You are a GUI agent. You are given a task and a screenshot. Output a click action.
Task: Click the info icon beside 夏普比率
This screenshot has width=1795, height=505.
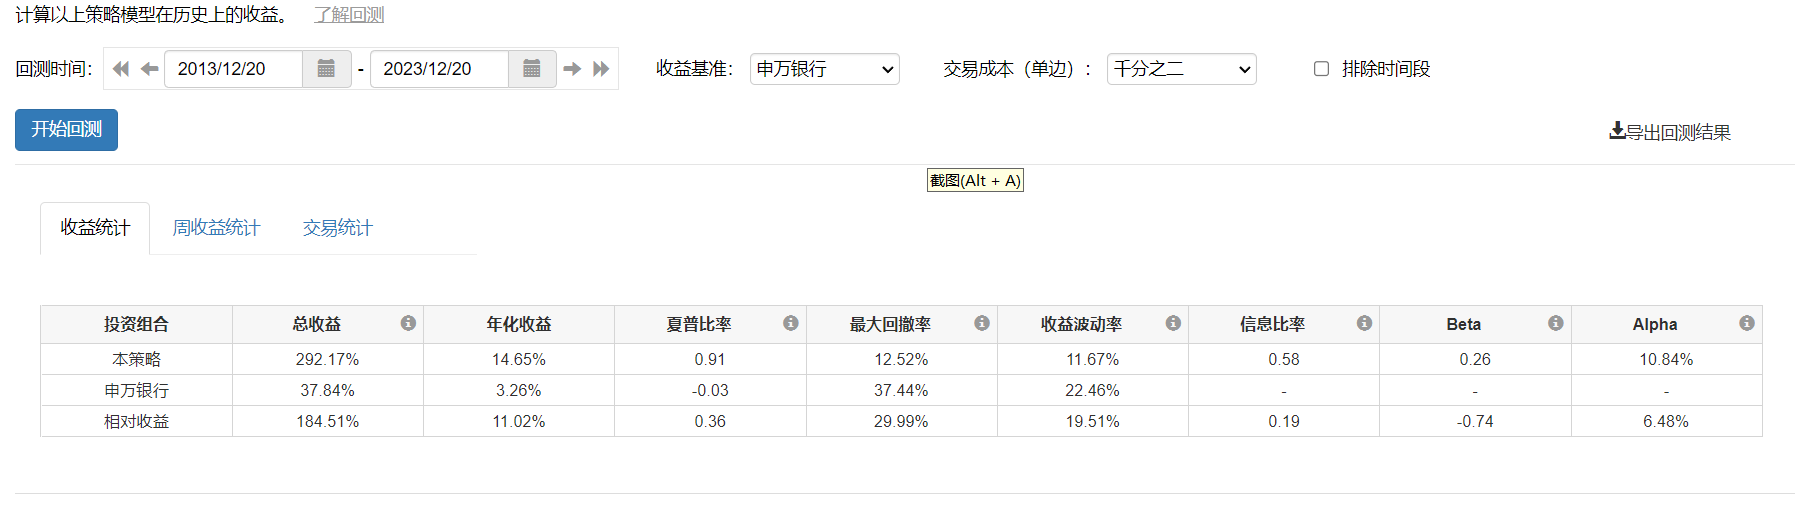coord(791,323)
